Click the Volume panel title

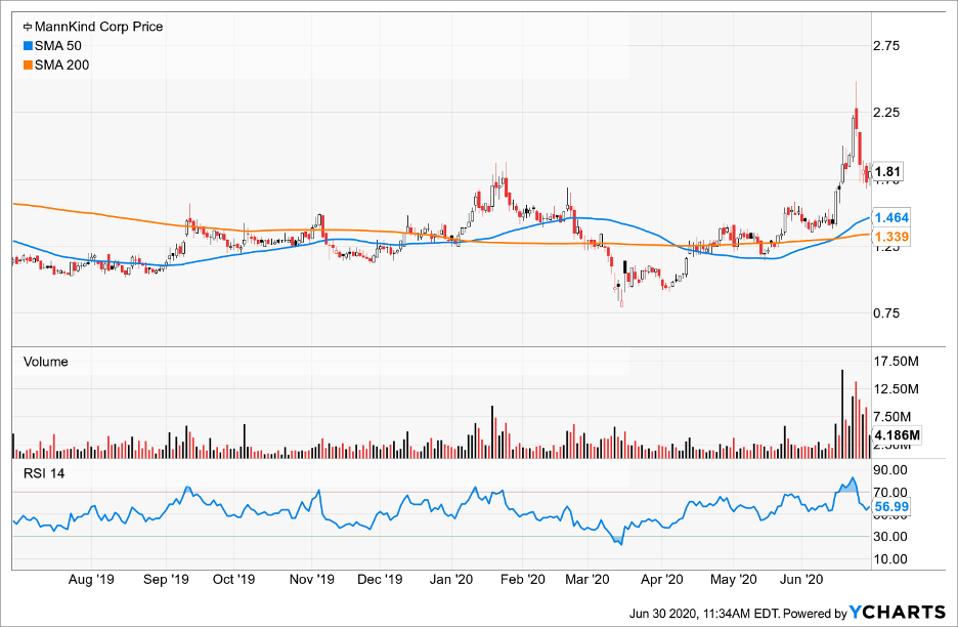[46, 362]
